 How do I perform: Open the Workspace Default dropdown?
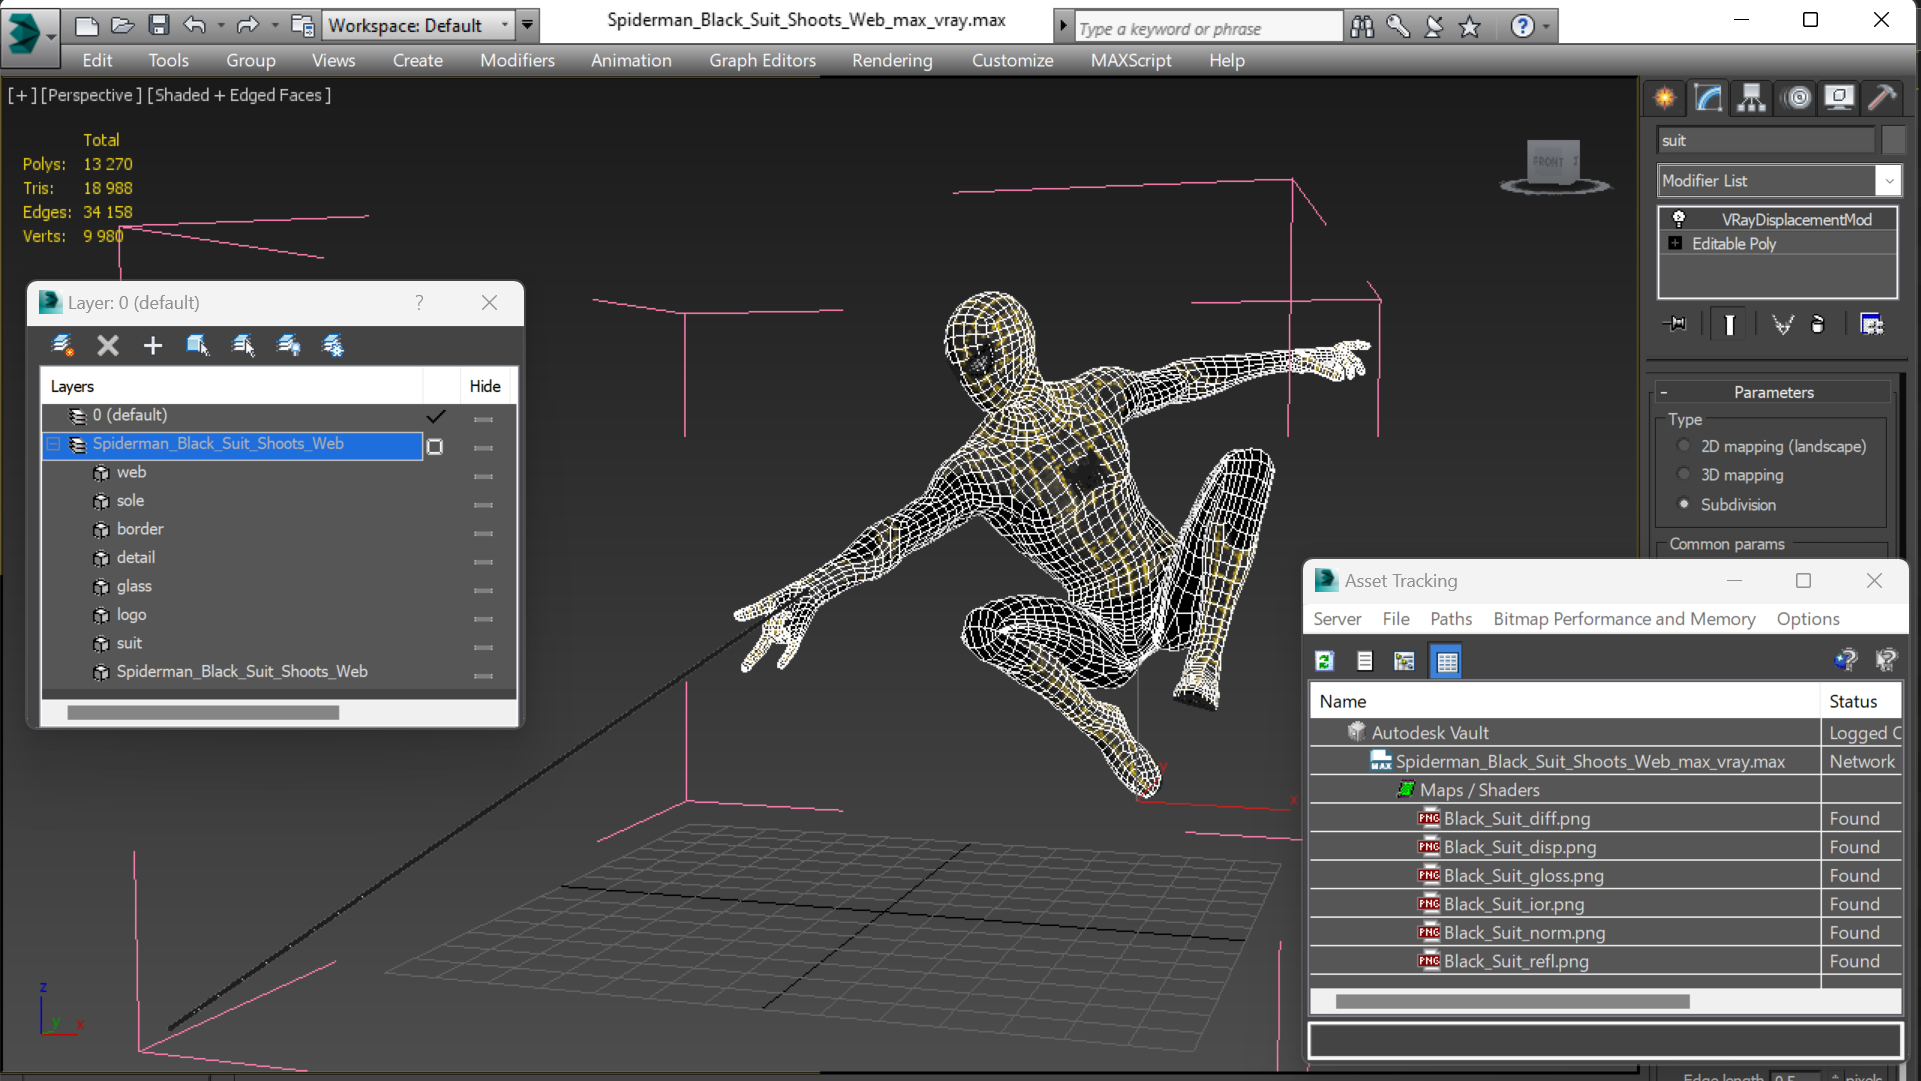coord(504,25)
